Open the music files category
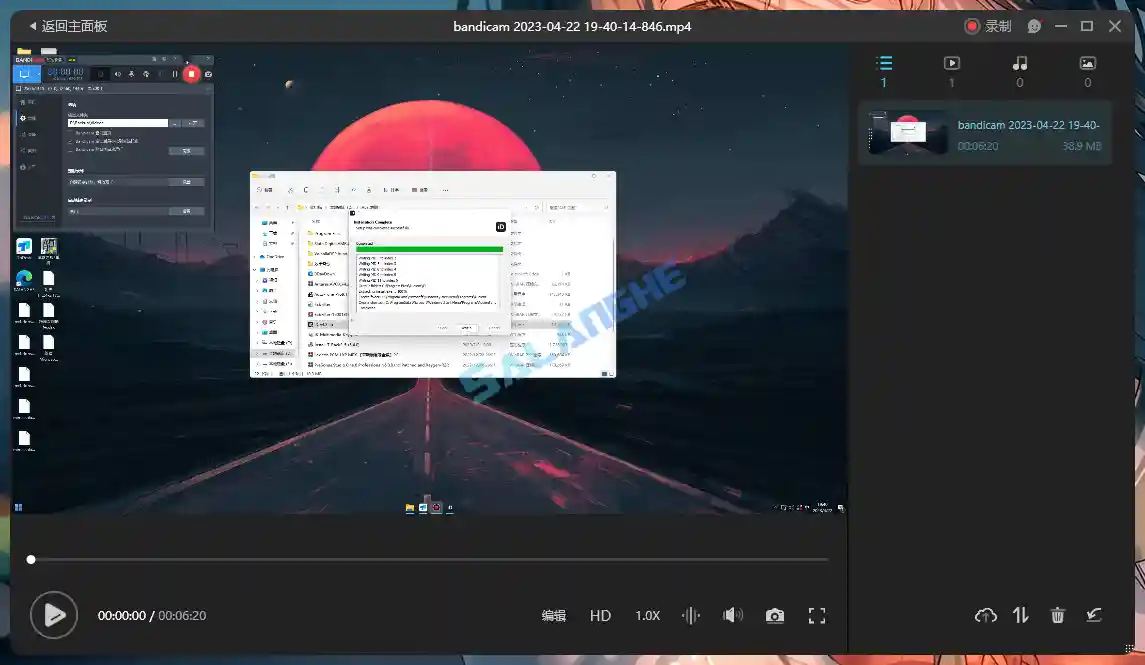The height and width of the screenshot is (665, 1145). pos(1019,62)
